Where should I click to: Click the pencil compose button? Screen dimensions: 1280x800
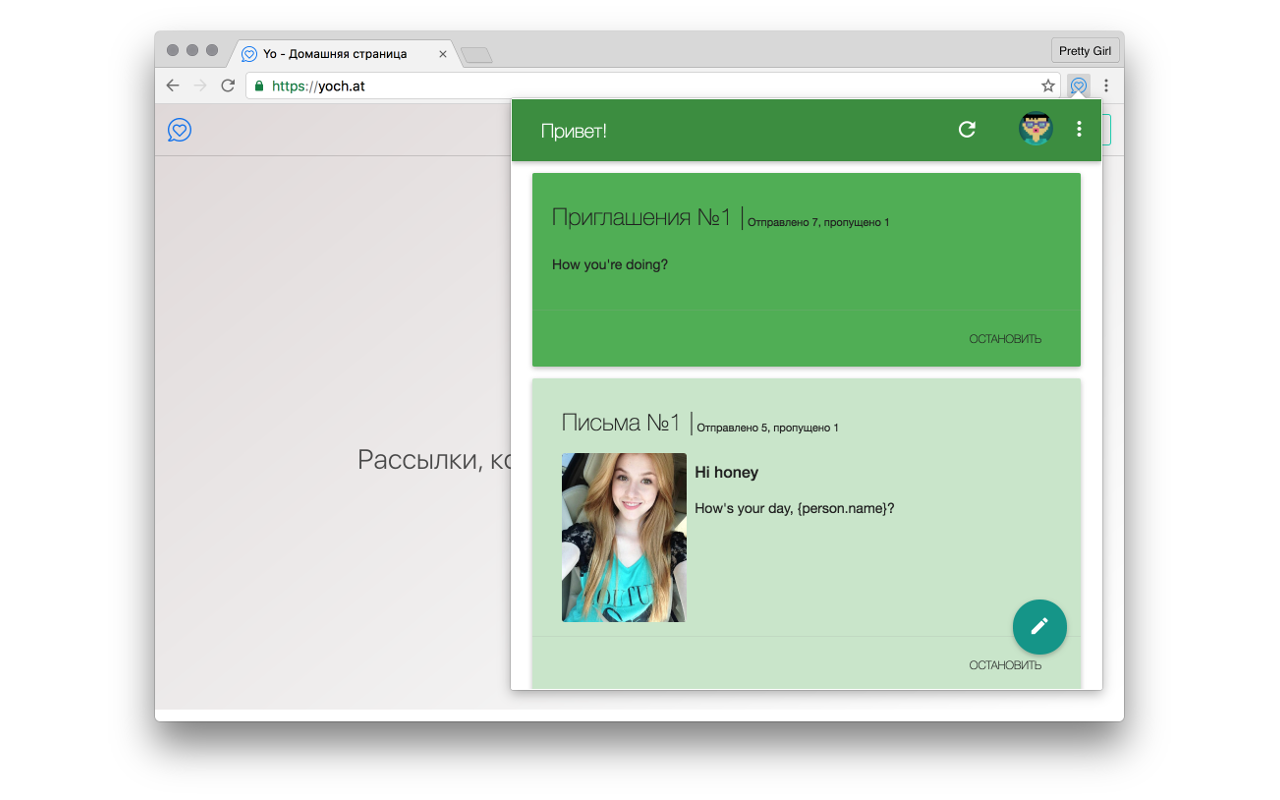[1039, 627]
